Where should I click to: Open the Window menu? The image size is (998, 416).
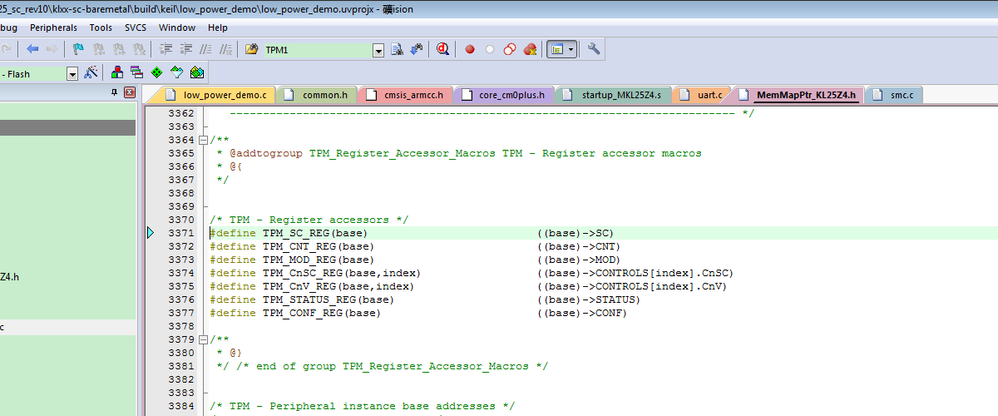point(177,27)
